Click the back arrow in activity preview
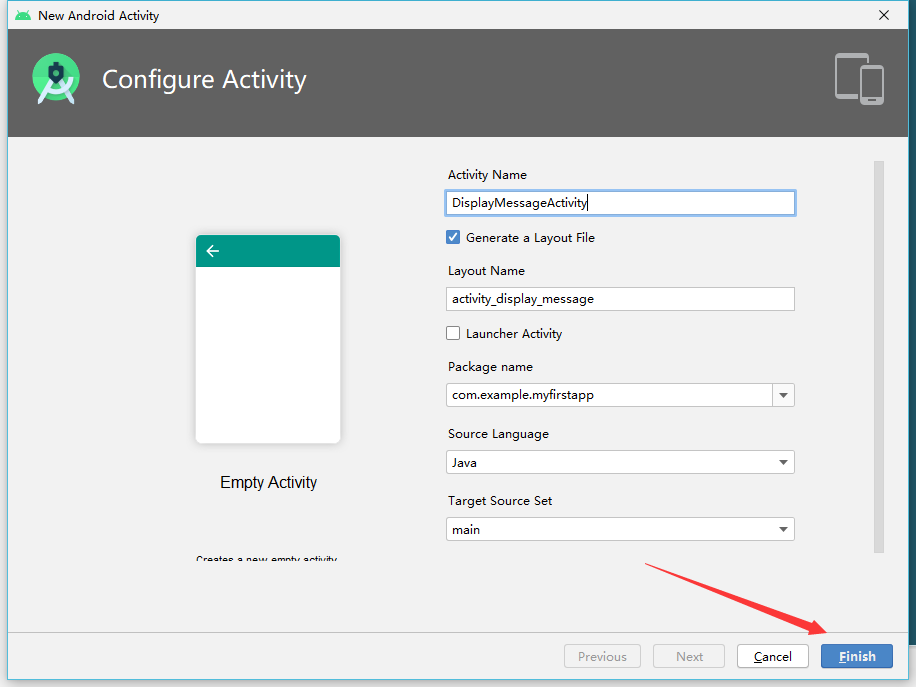916x687 pixels. 212,251
